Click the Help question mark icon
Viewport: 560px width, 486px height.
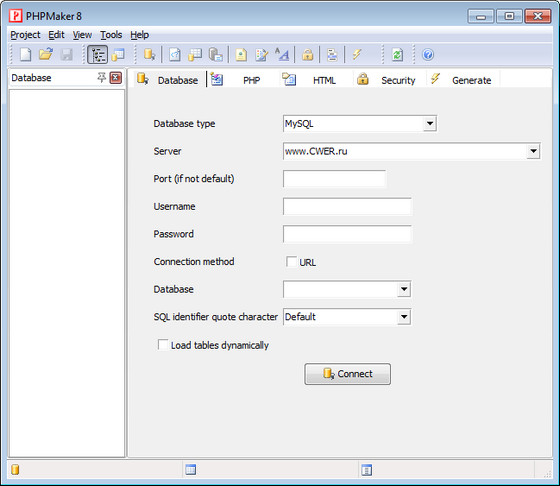[x=428, y=55]
